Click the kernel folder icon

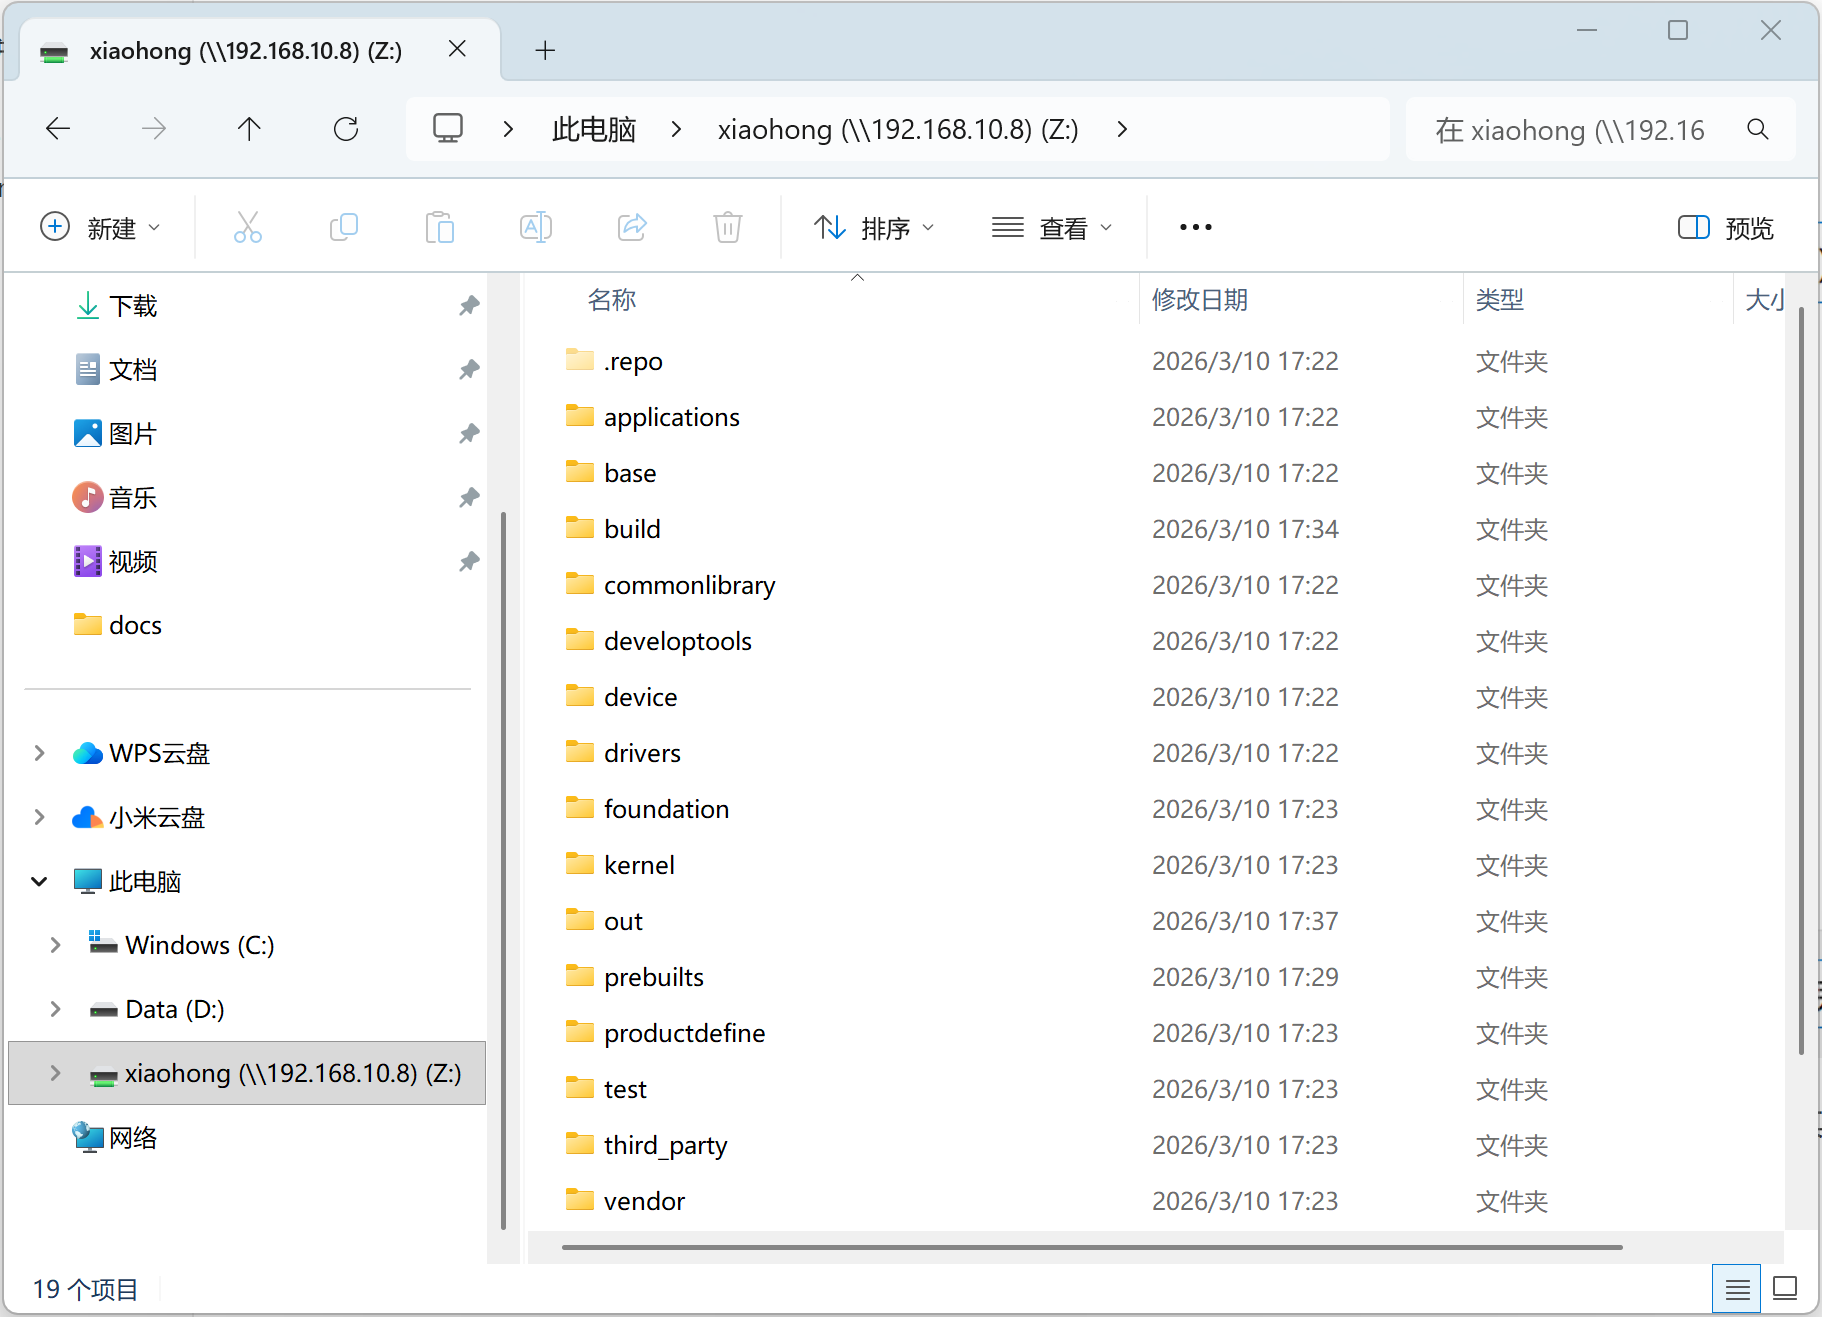coord(580,863)
